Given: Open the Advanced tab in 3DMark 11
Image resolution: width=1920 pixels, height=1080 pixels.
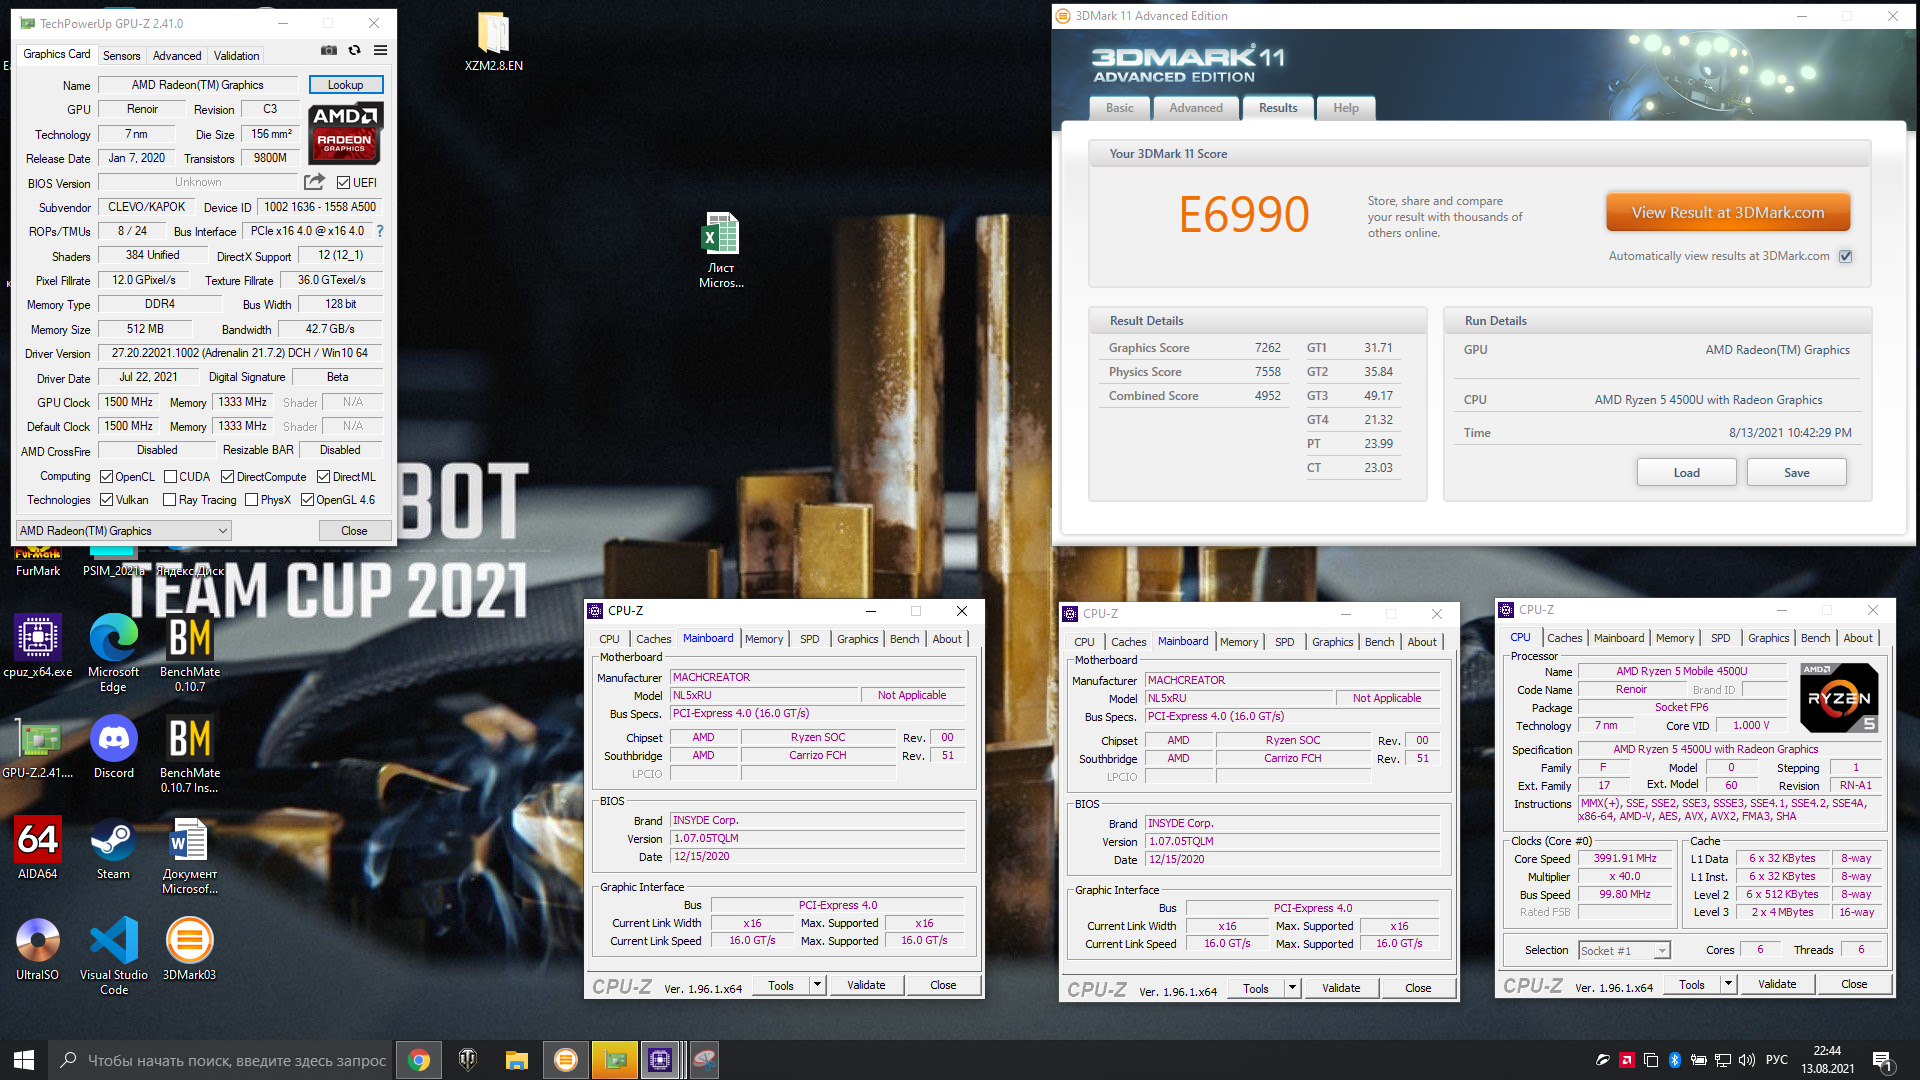Looking at the screenshot, I should click(x=1195, y=108).
